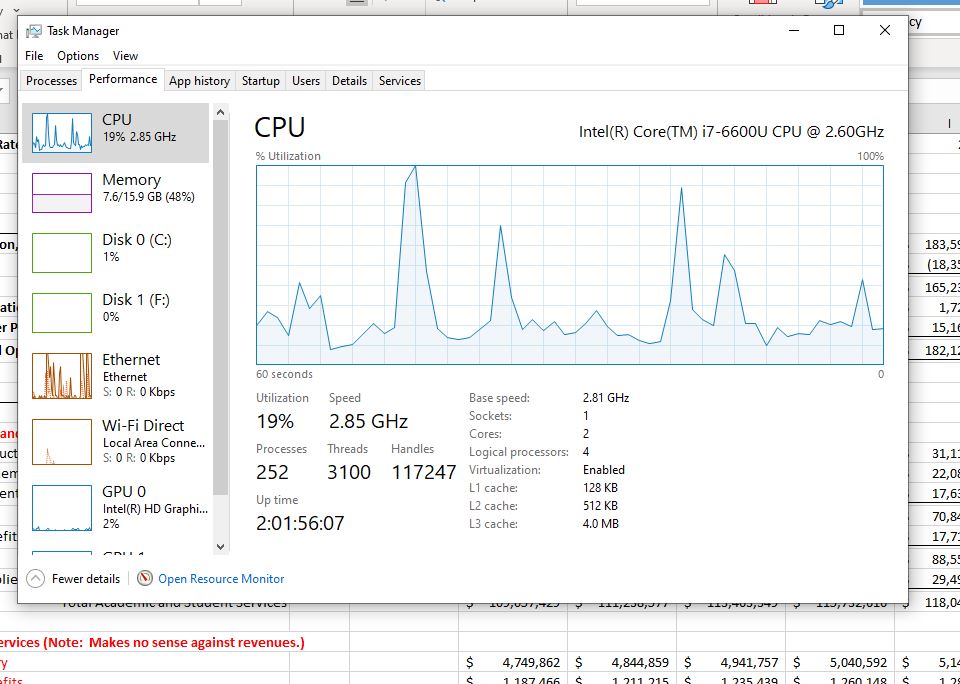
Task: Switch to the Processes tab
Action: tap(51, 81)
